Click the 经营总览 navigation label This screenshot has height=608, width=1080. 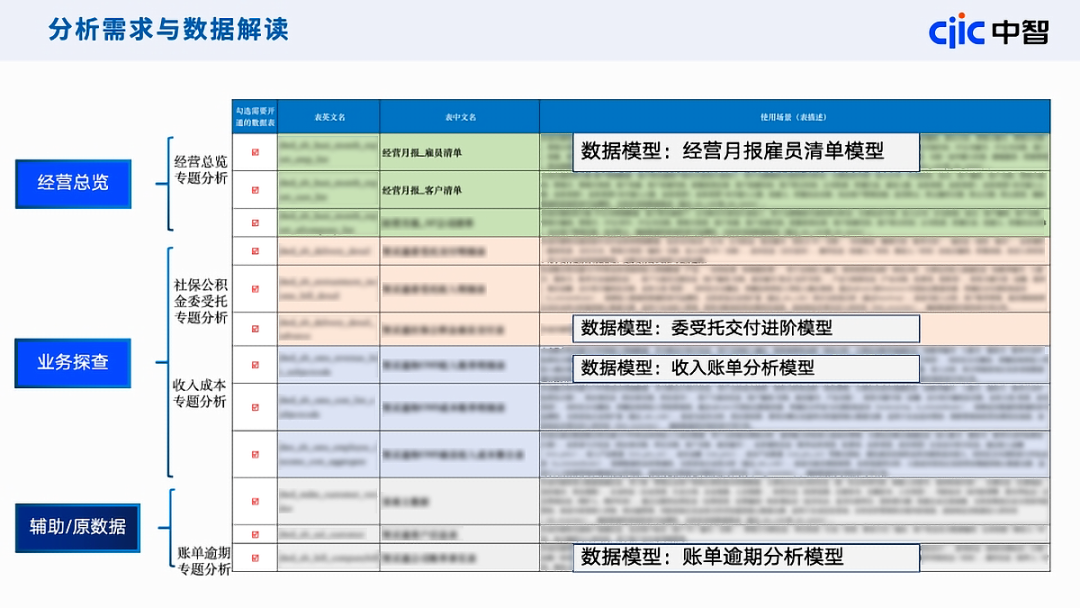click(72, 183)
